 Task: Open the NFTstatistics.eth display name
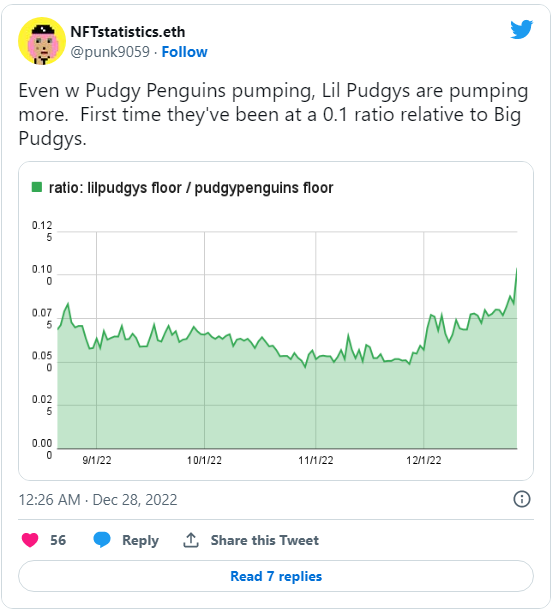[128, 32]
